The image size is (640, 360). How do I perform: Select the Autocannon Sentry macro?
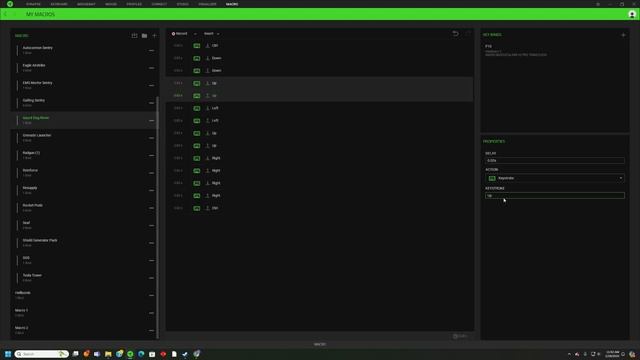point(84,50)
